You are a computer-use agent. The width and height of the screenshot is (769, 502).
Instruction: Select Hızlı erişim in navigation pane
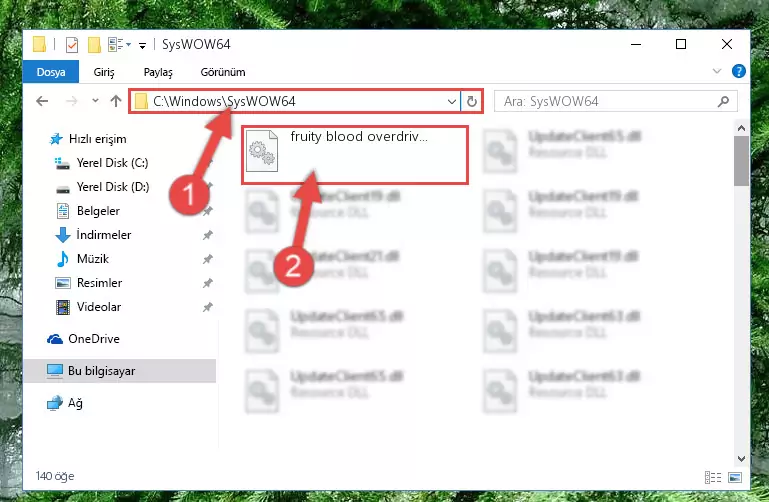tap(97, 139)
